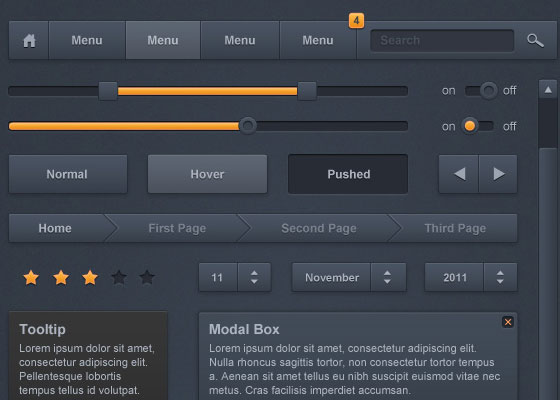Click the round handle of lower slider
The height and width of the screenshot is (400, 560).
[248, 126]
